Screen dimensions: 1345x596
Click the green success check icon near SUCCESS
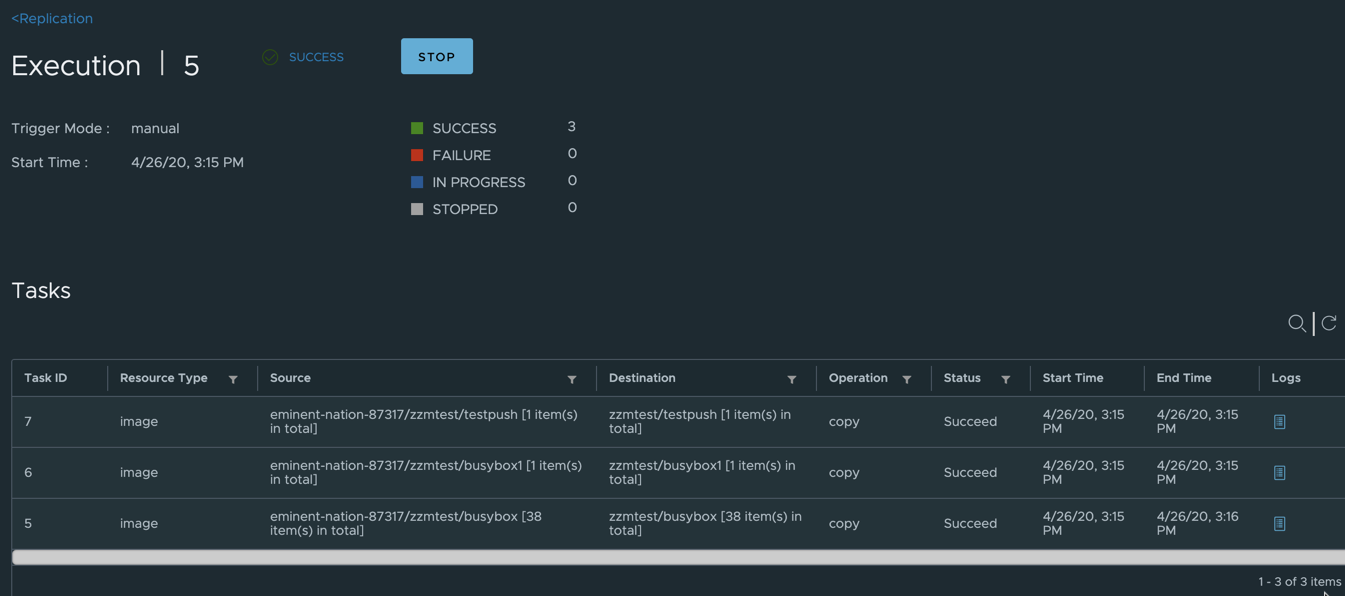(270, 57)
